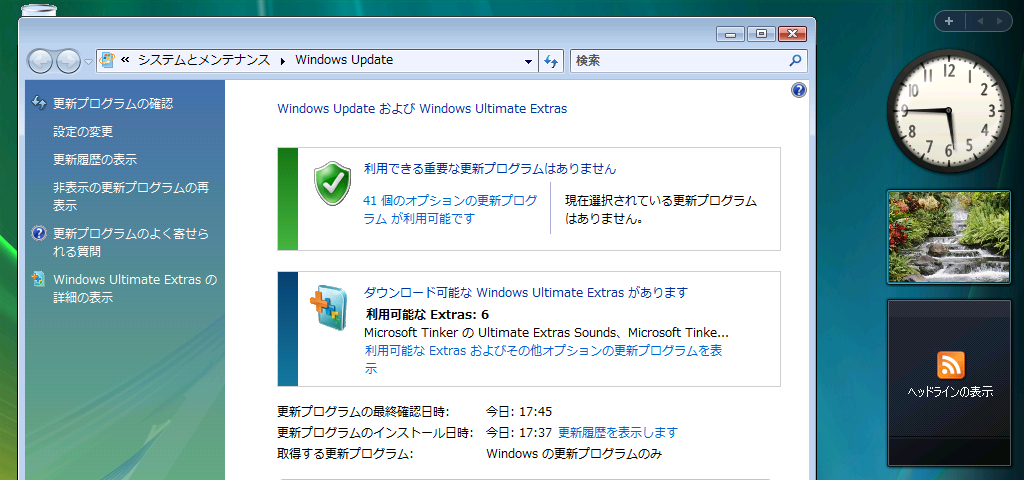The image size is (1024, 480).
Task: Click the refresh button next to the address bar
Action: [551, 61]
